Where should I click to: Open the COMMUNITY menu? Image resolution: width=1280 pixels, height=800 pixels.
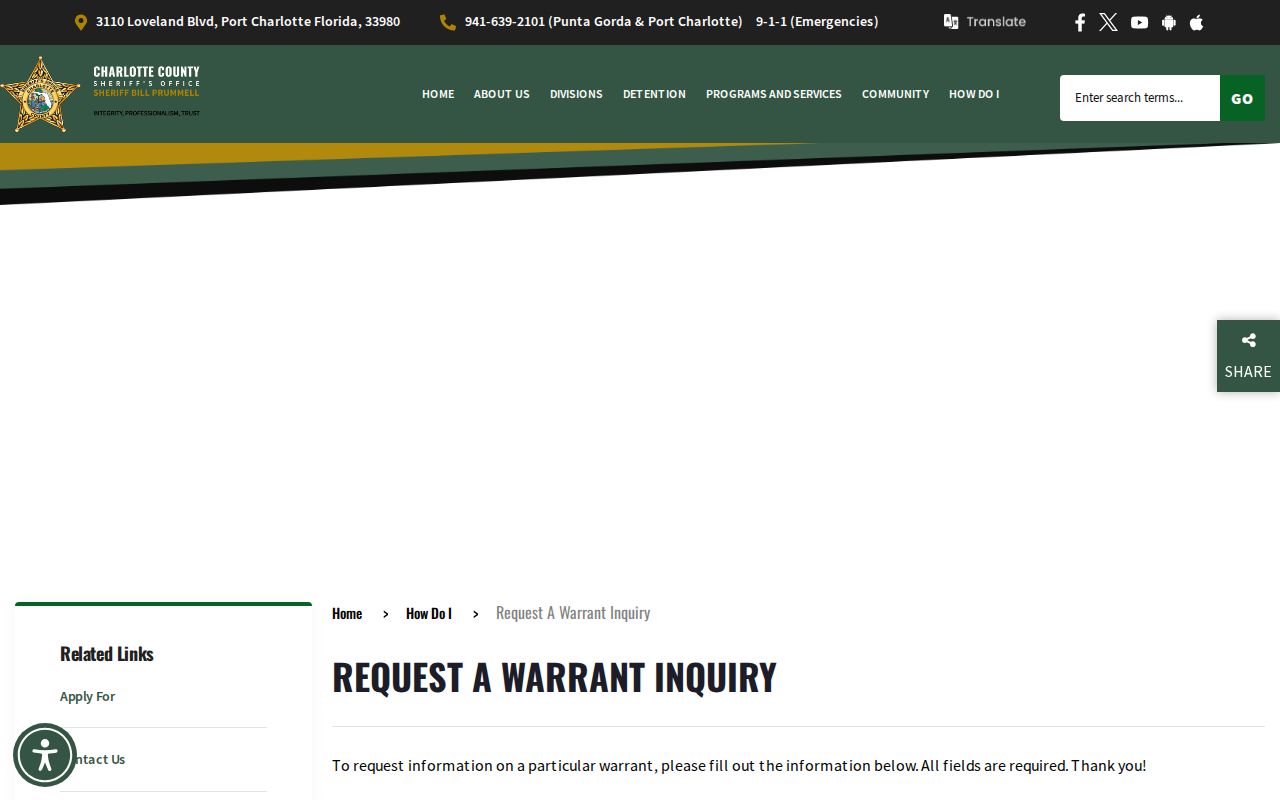[x=895, y=94]
